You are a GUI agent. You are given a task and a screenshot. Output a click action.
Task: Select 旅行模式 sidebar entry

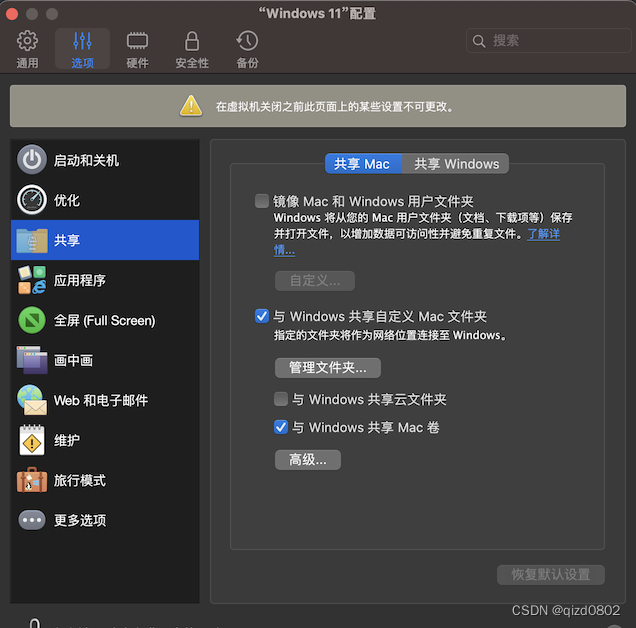tap(105, 480)
